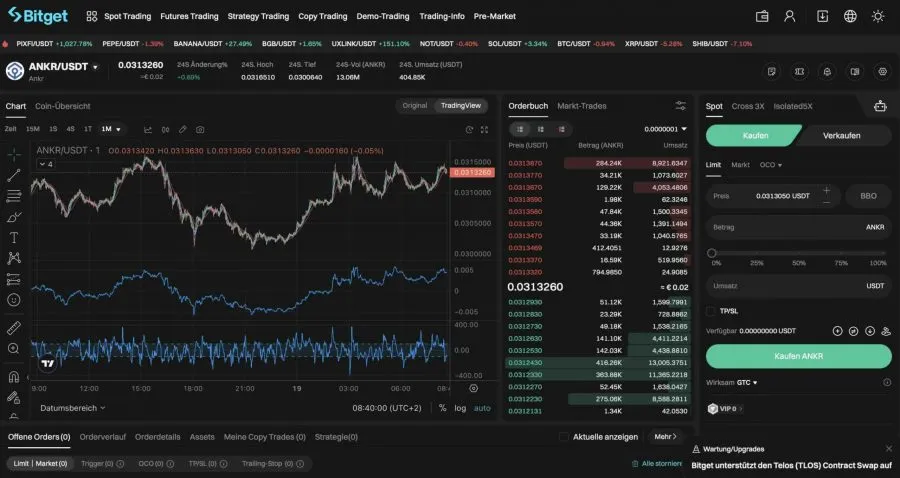
Task: Click the deposit plus icon next to Verfügbar
Action: tap(837, 331)
